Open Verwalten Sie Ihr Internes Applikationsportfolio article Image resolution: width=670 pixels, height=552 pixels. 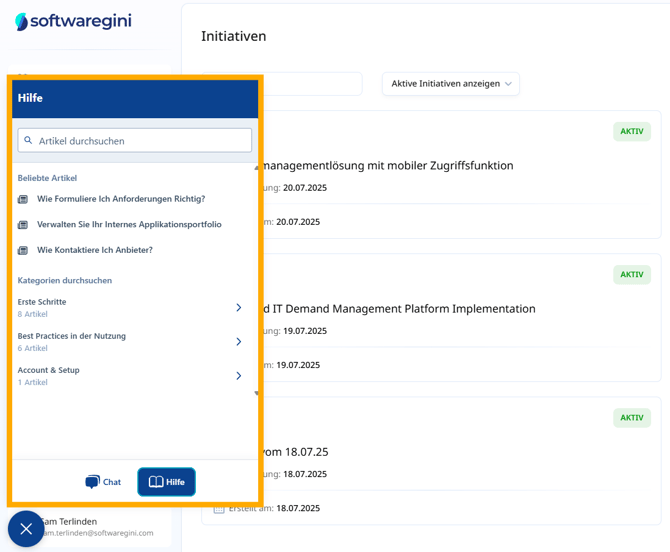(129, 225)
